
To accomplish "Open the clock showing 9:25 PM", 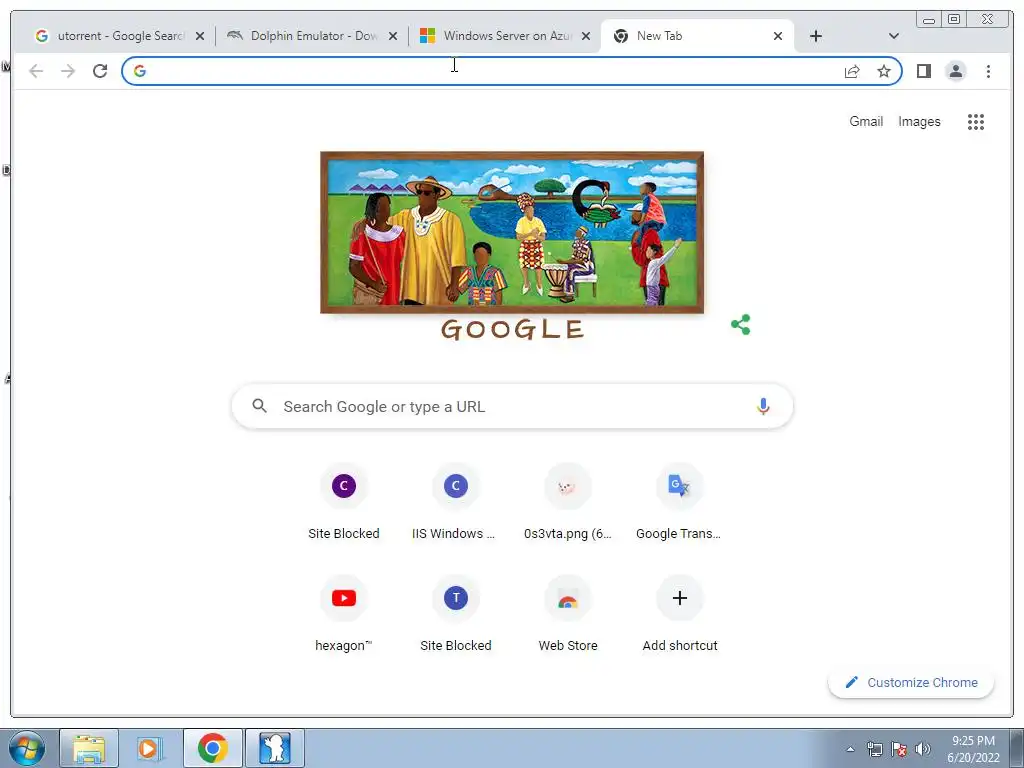I will tap(973, 749).
